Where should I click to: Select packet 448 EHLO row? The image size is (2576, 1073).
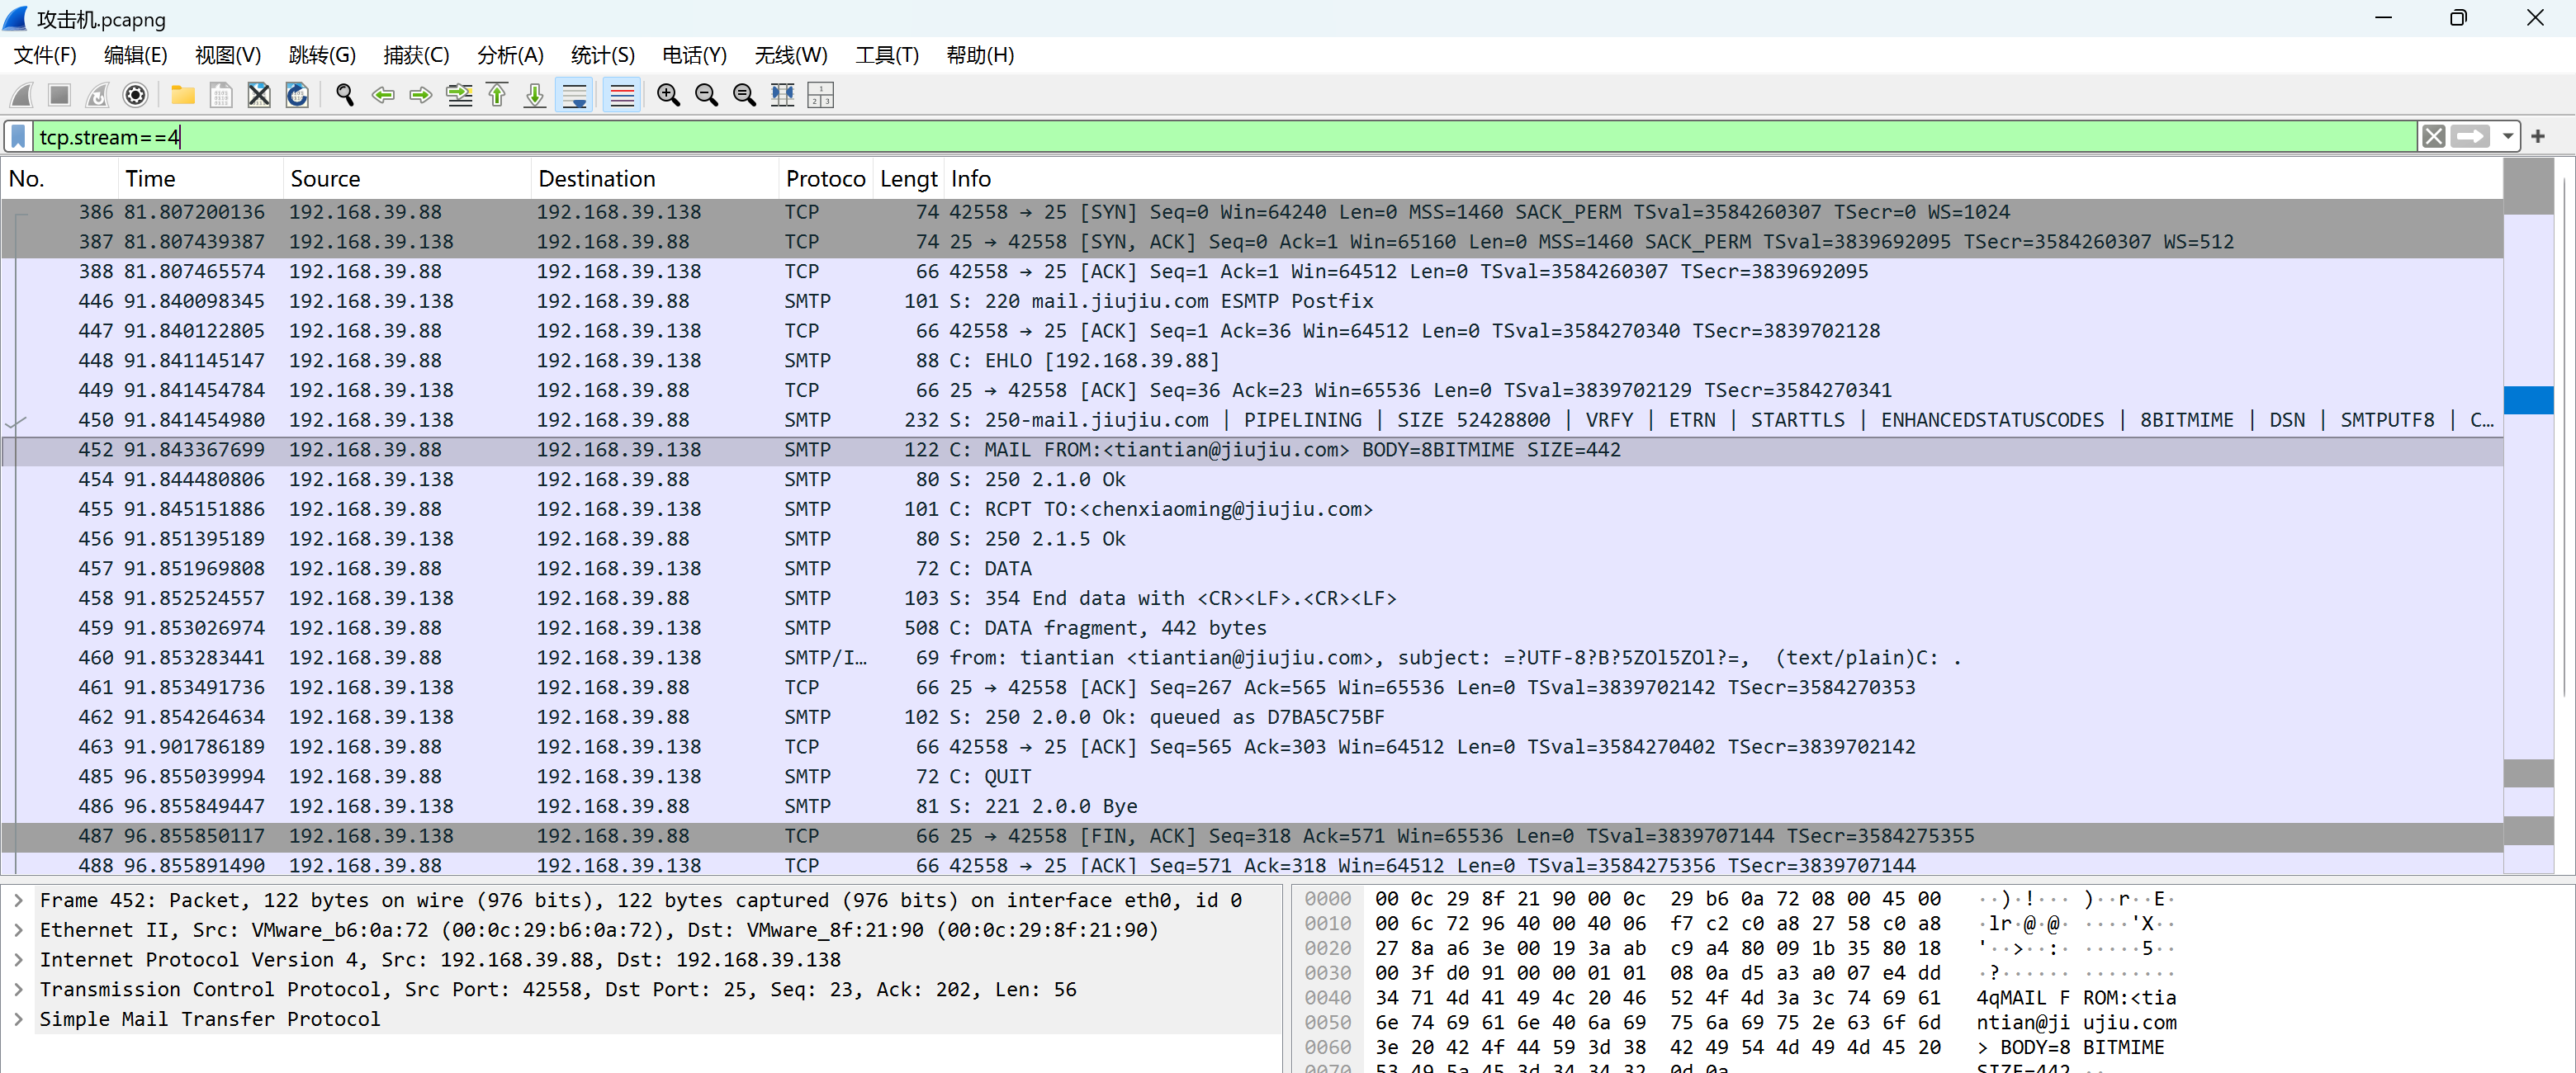(1252, 360)
